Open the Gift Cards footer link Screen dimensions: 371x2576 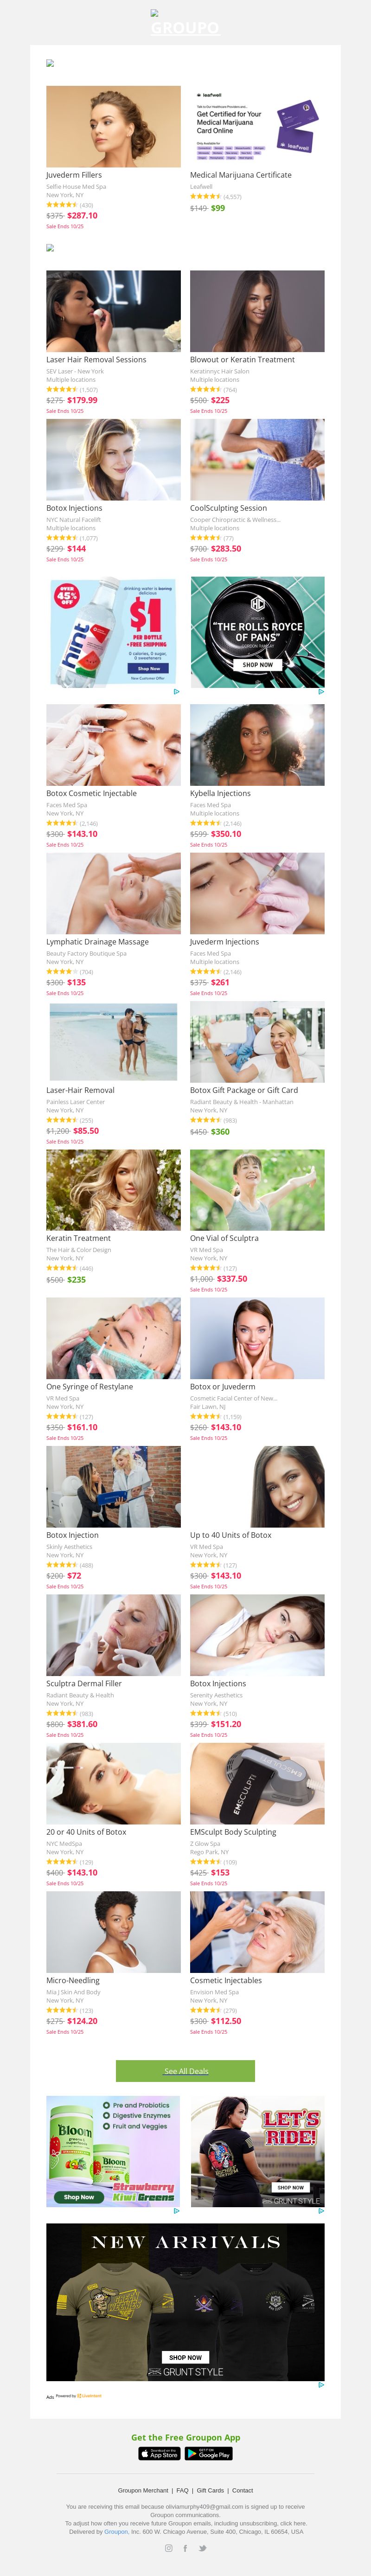[x=210, y=2490]
